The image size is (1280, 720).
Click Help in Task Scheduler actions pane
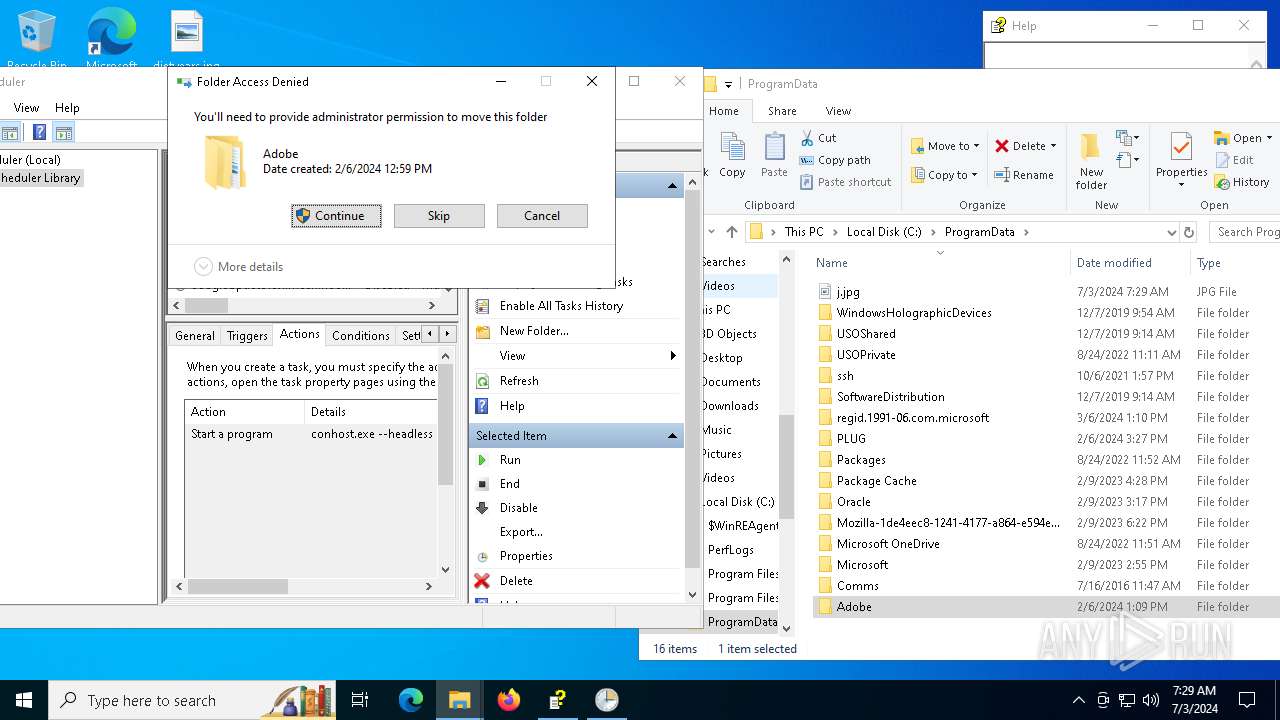click(x=512, y=406)
